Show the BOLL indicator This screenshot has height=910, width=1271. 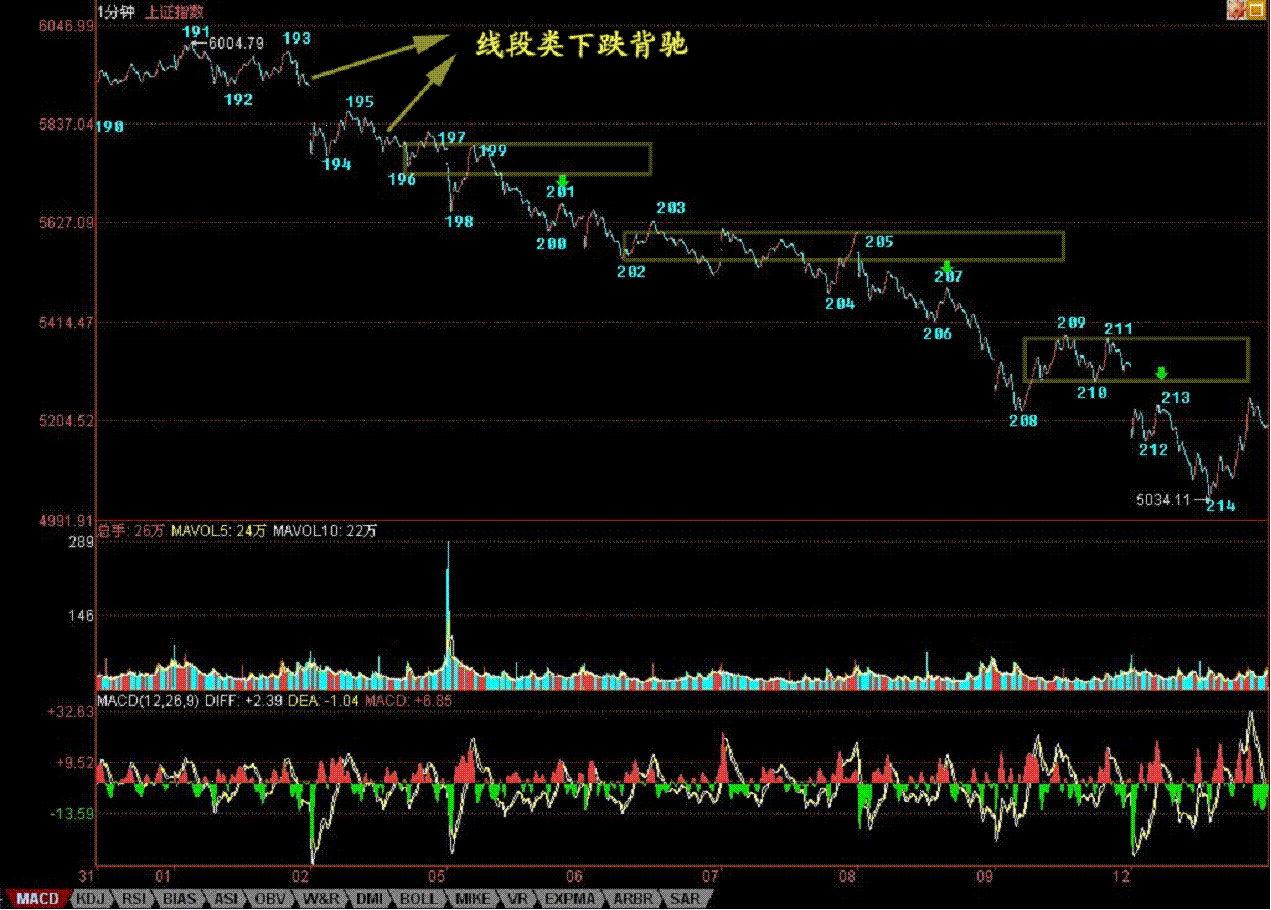coord(416,899)
